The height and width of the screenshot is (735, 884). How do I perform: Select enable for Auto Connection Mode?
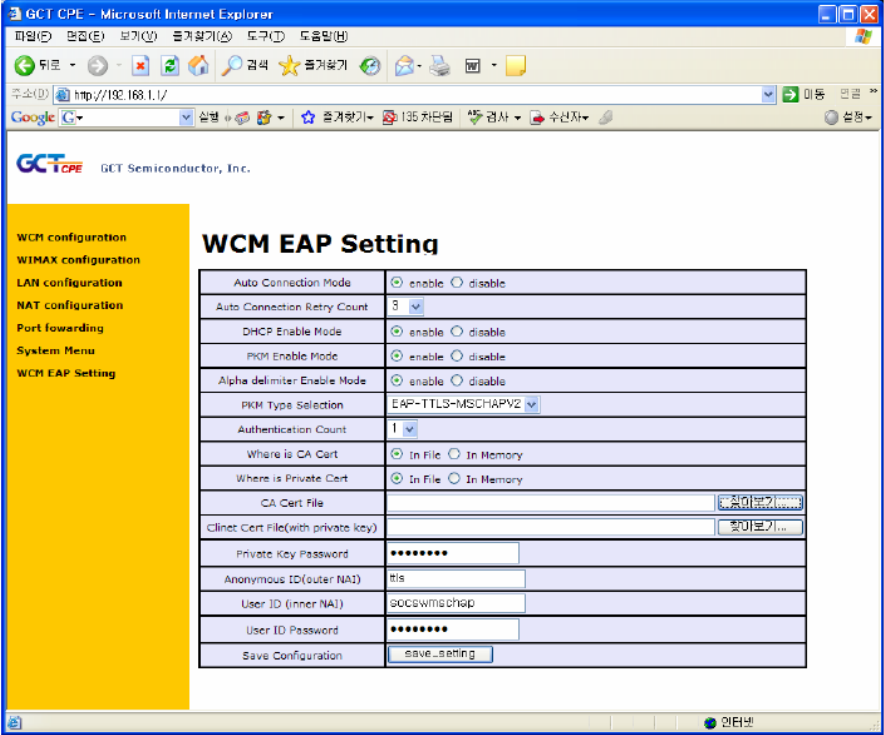[397, 282]
